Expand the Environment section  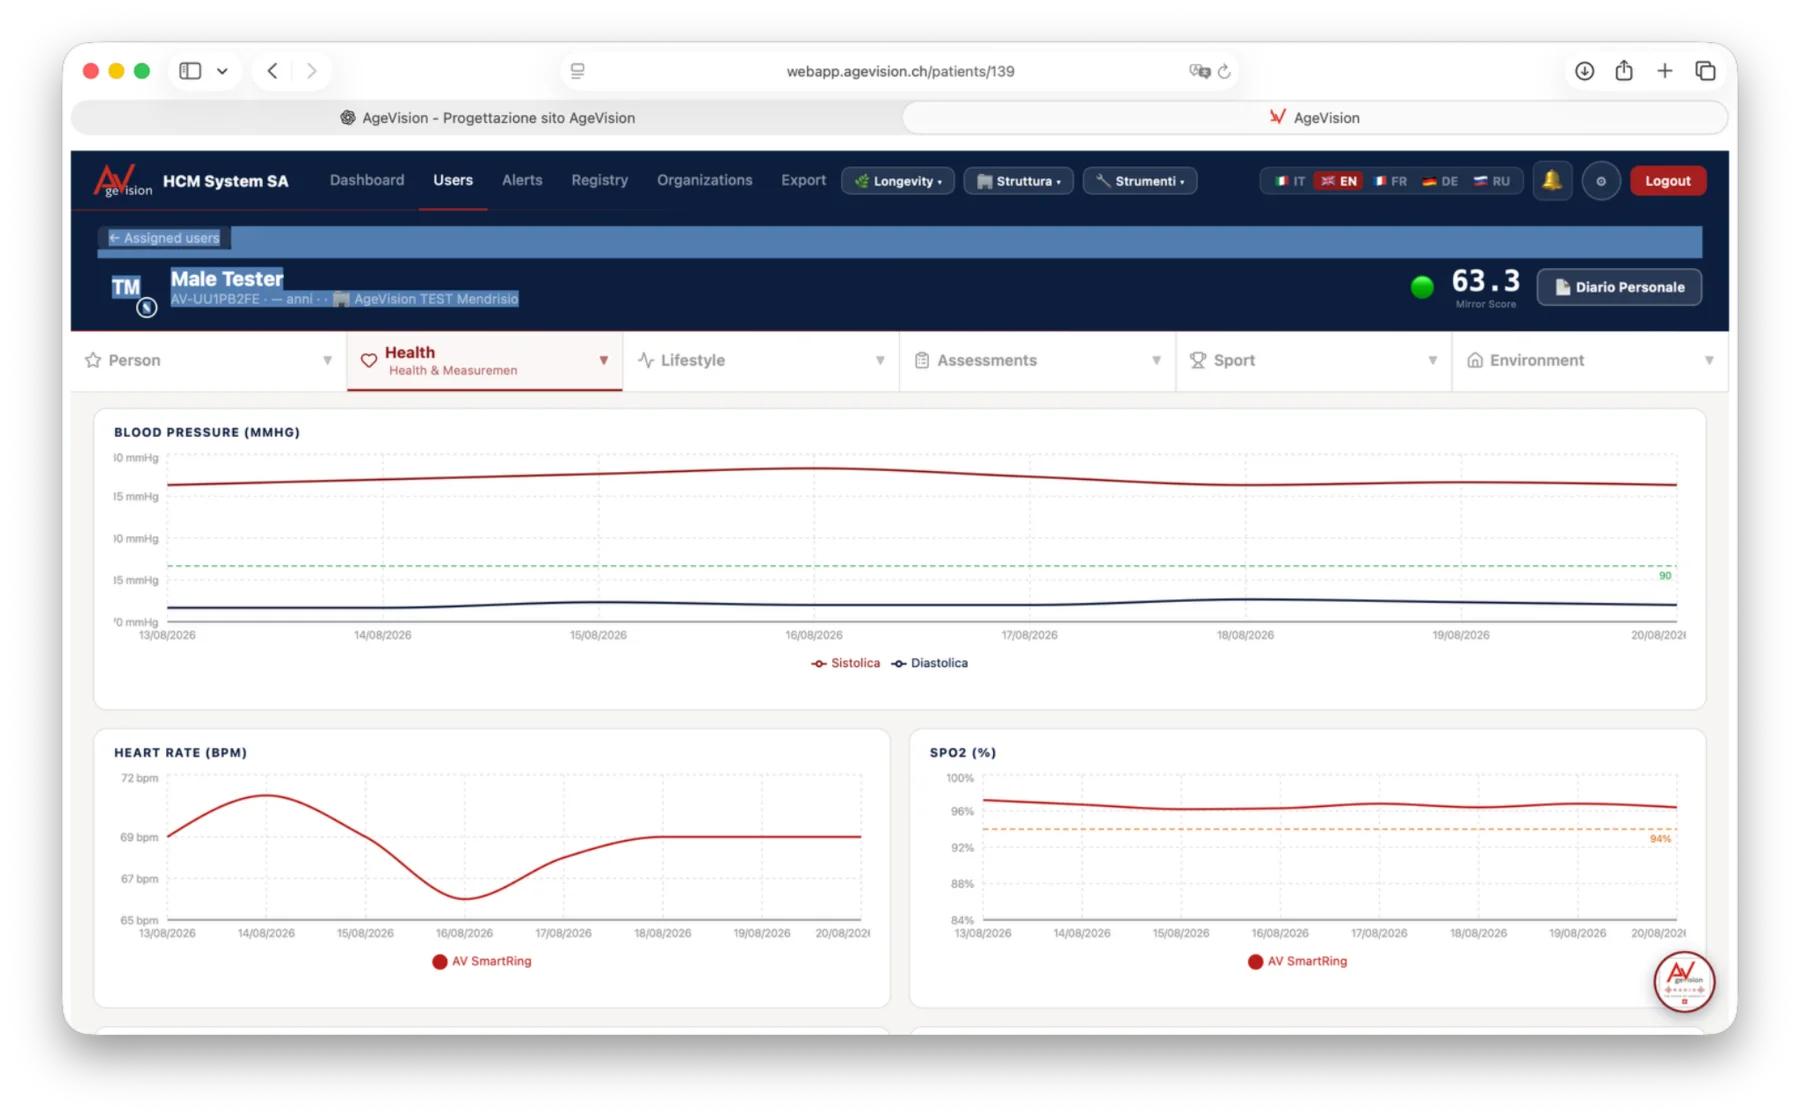coord(1590,360)
